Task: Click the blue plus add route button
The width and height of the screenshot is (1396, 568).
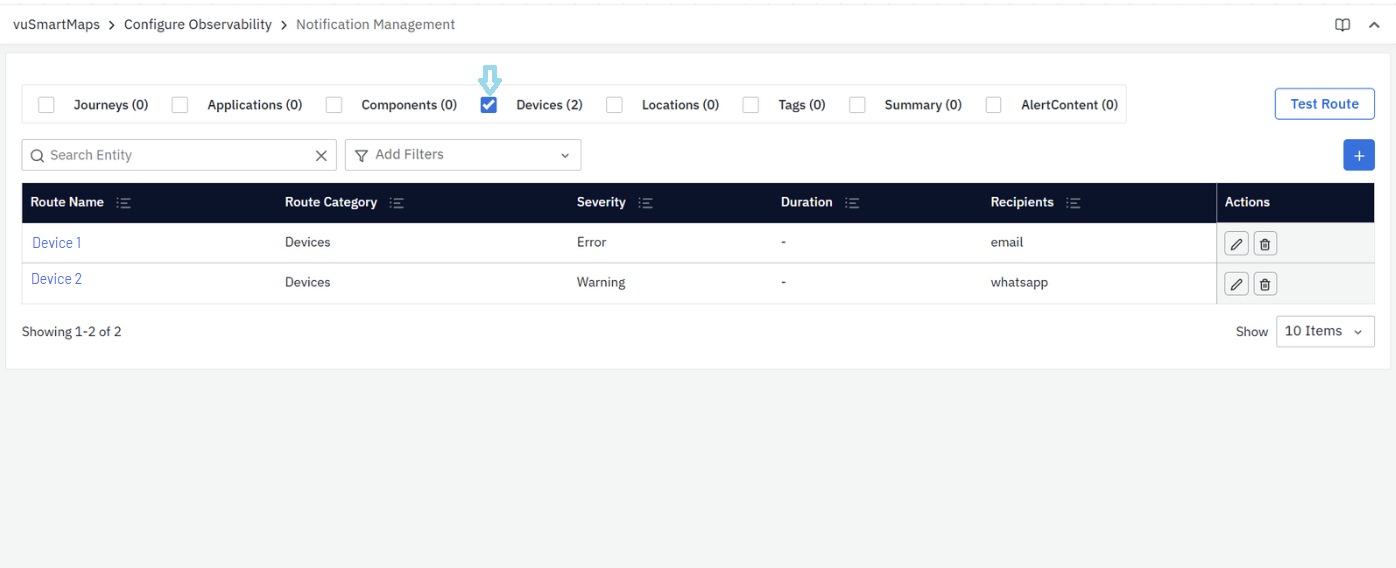Action: tap(1358, 155)
